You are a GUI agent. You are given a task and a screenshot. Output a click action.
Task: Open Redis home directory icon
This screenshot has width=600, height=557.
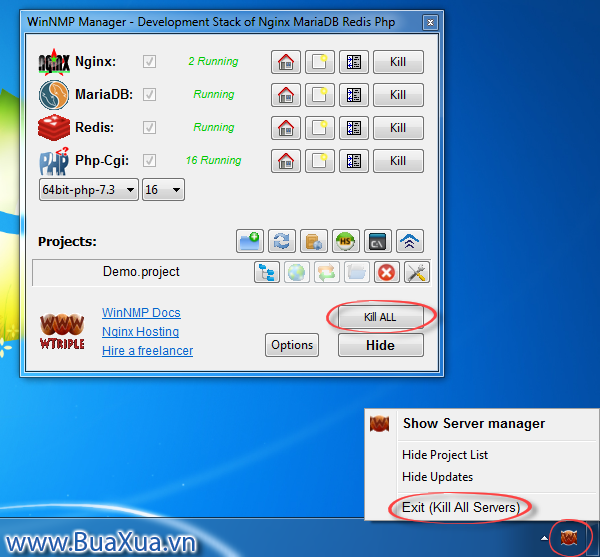click(x=286, y=127)
